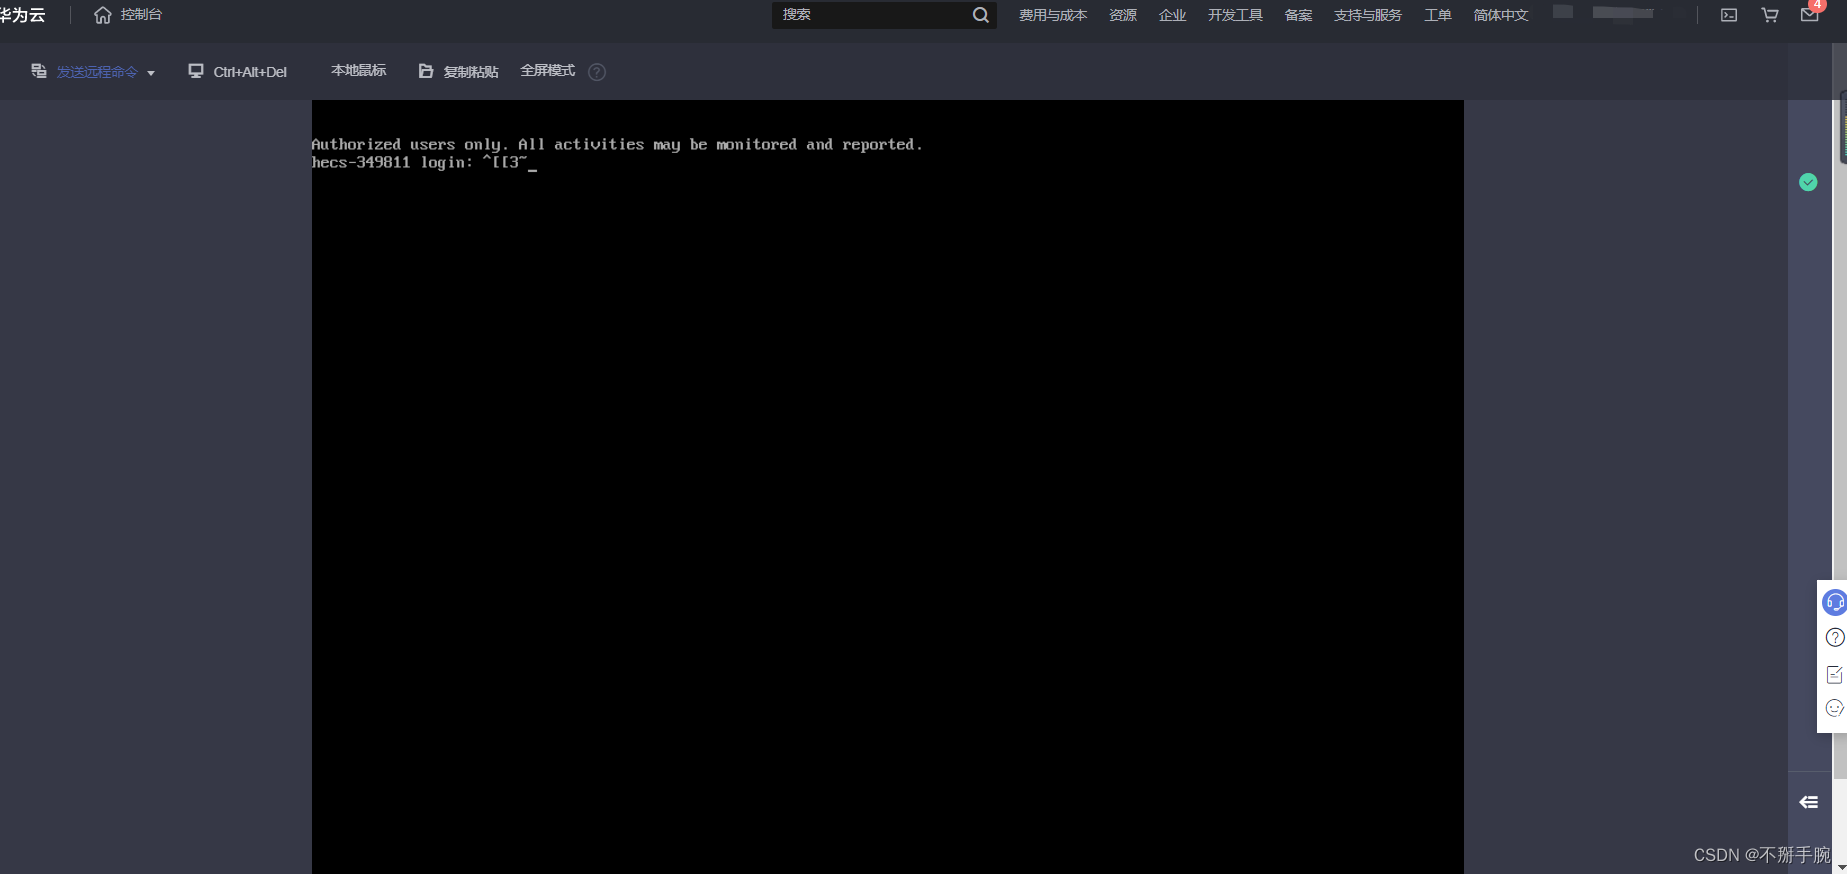Open the 费用与成本 menu
Screen dimensions: 1847x874
tap(1053, 15)
